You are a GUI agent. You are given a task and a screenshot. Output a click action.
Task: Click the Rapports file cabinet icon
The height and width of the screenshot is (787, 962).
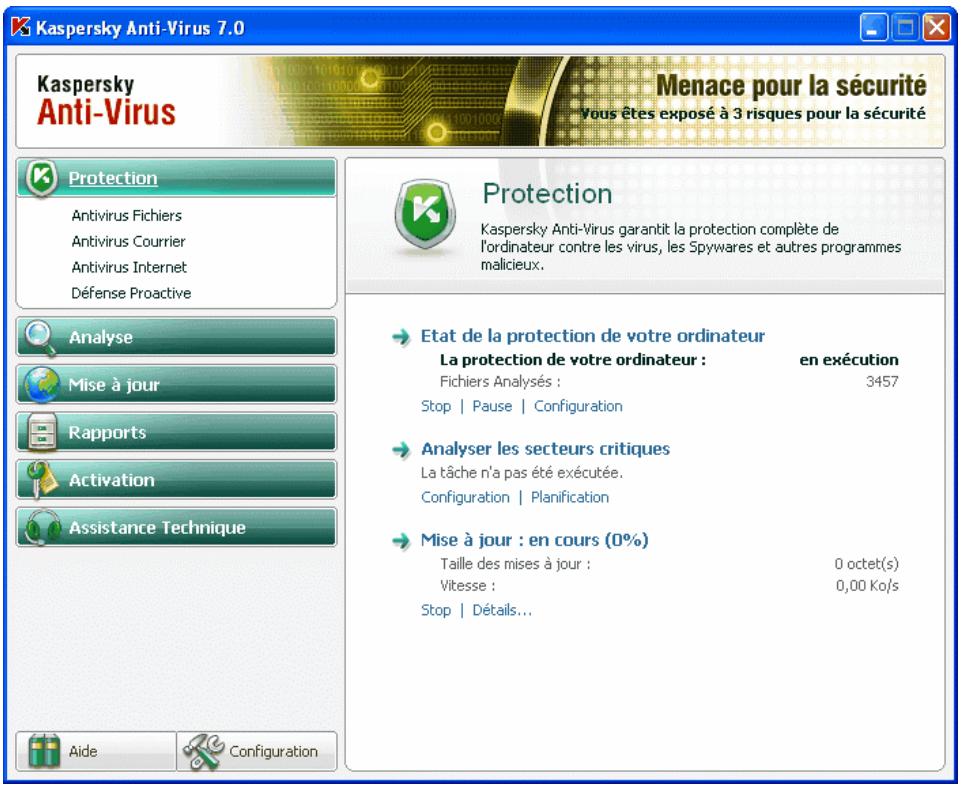(42, 432)
